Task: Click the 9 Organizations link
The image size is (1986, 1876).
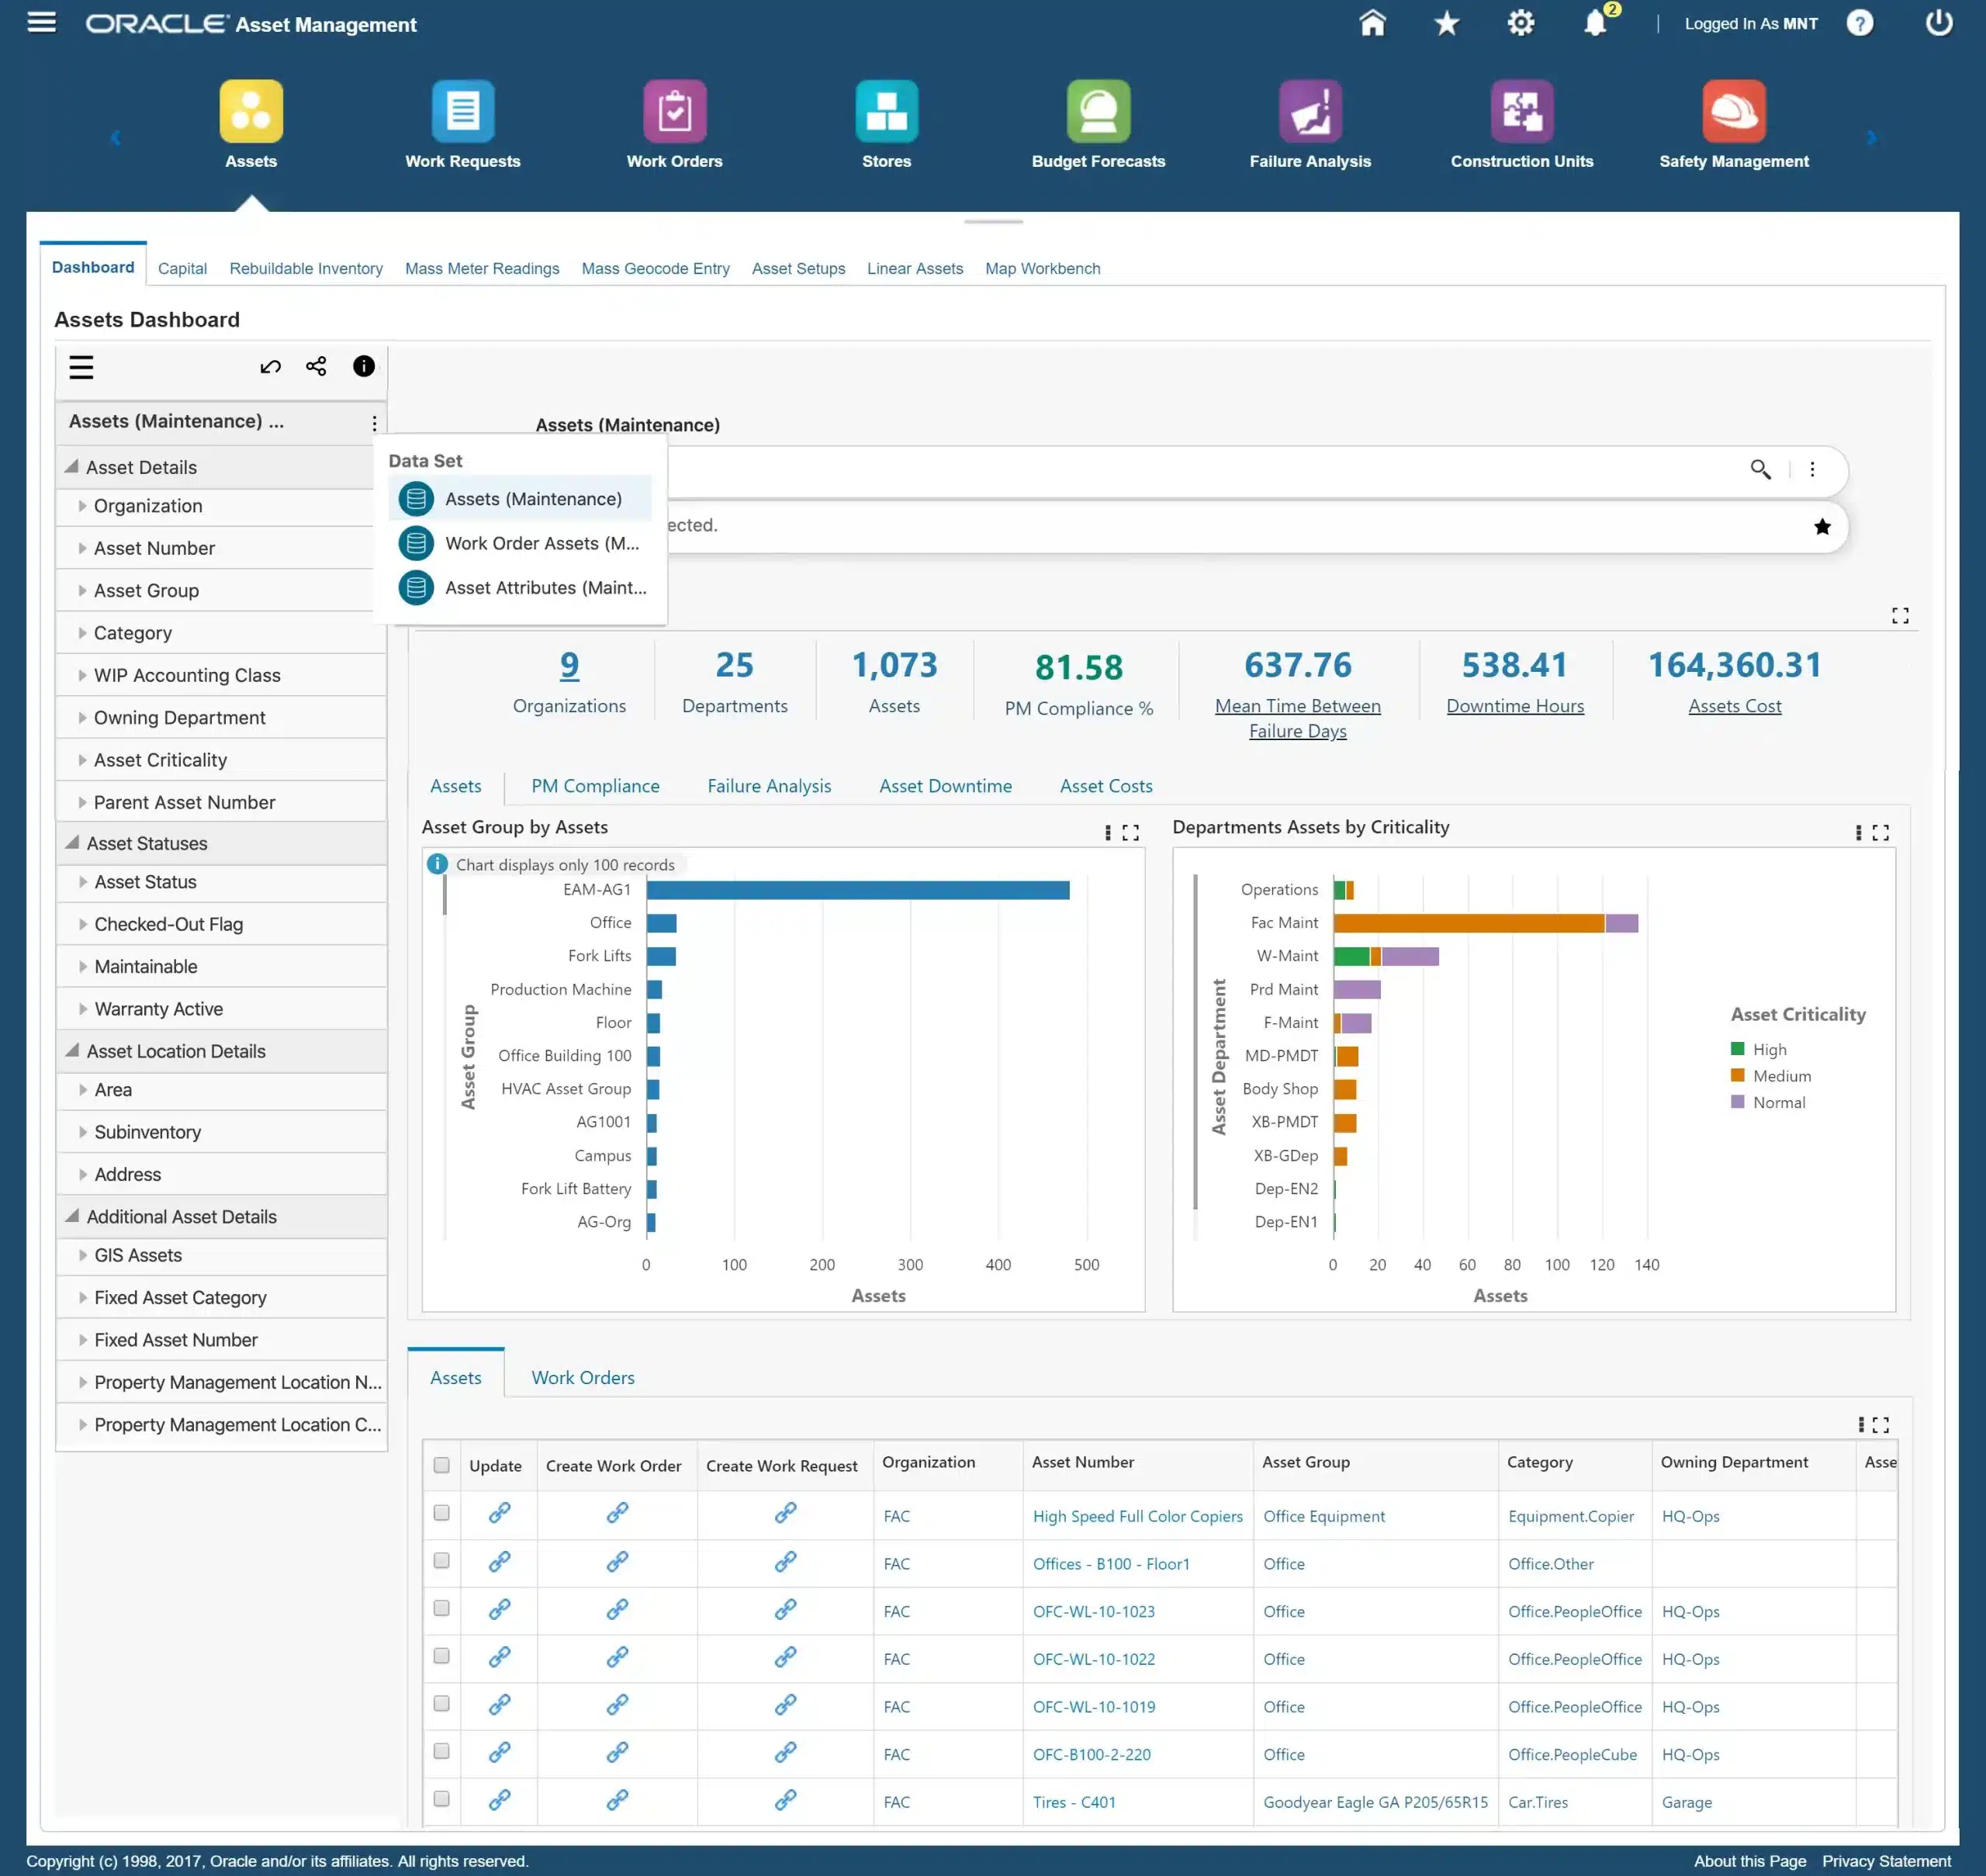Action: click(x=569, y=665)
